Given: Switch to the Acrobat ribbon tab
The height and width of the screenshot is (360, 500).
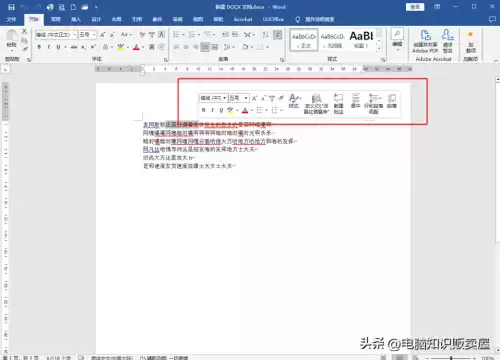Looking at the screenshot, I should click(243, 19).
